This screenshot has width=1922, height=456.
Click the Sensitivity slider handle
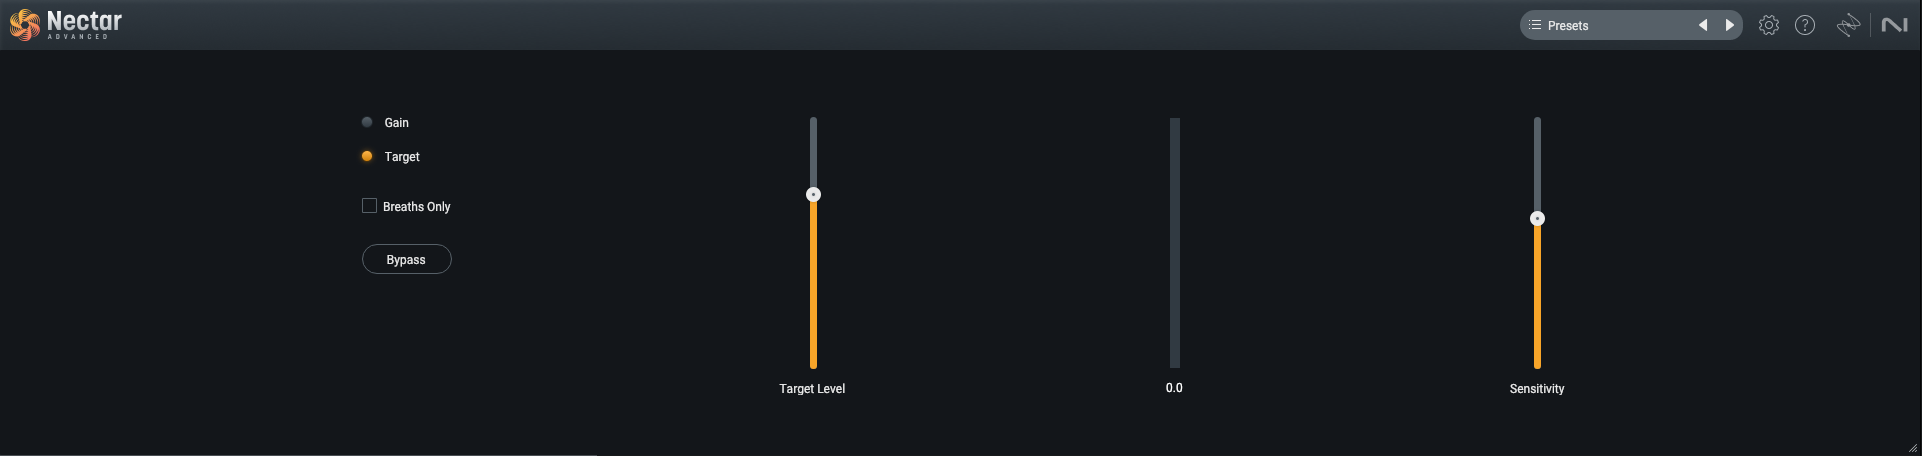pos(1537,218)
